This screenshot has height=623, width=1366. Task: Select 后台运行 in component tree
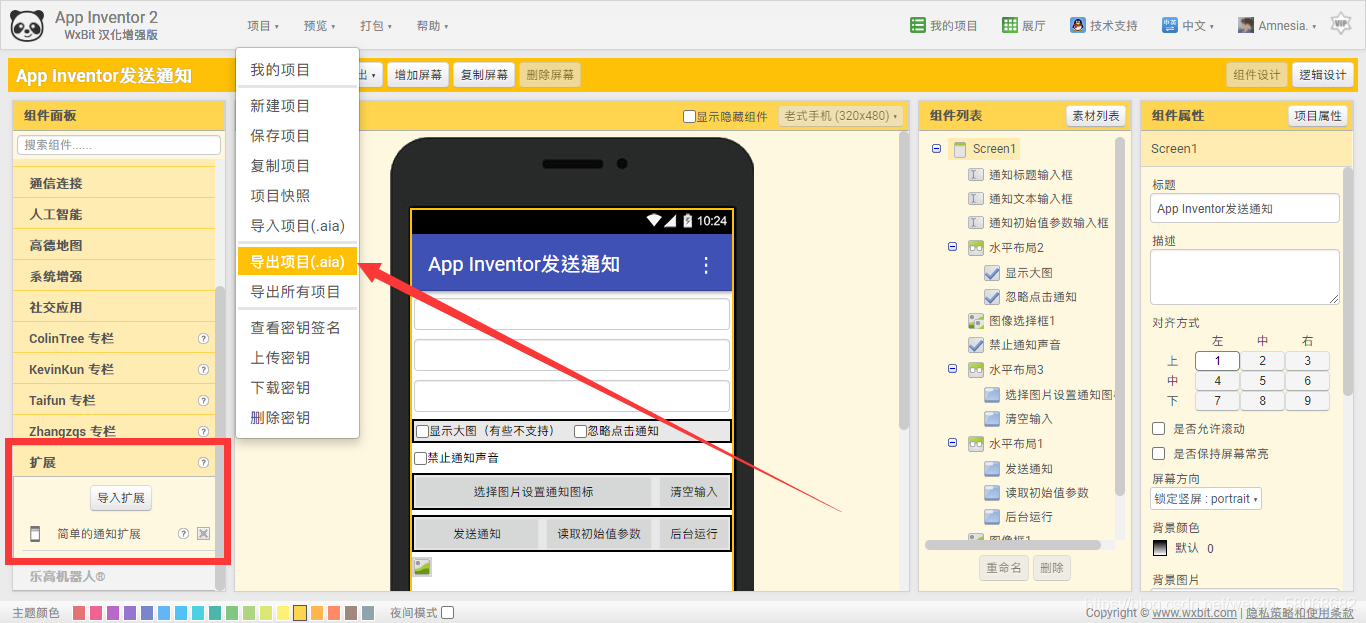[1029, 517]
